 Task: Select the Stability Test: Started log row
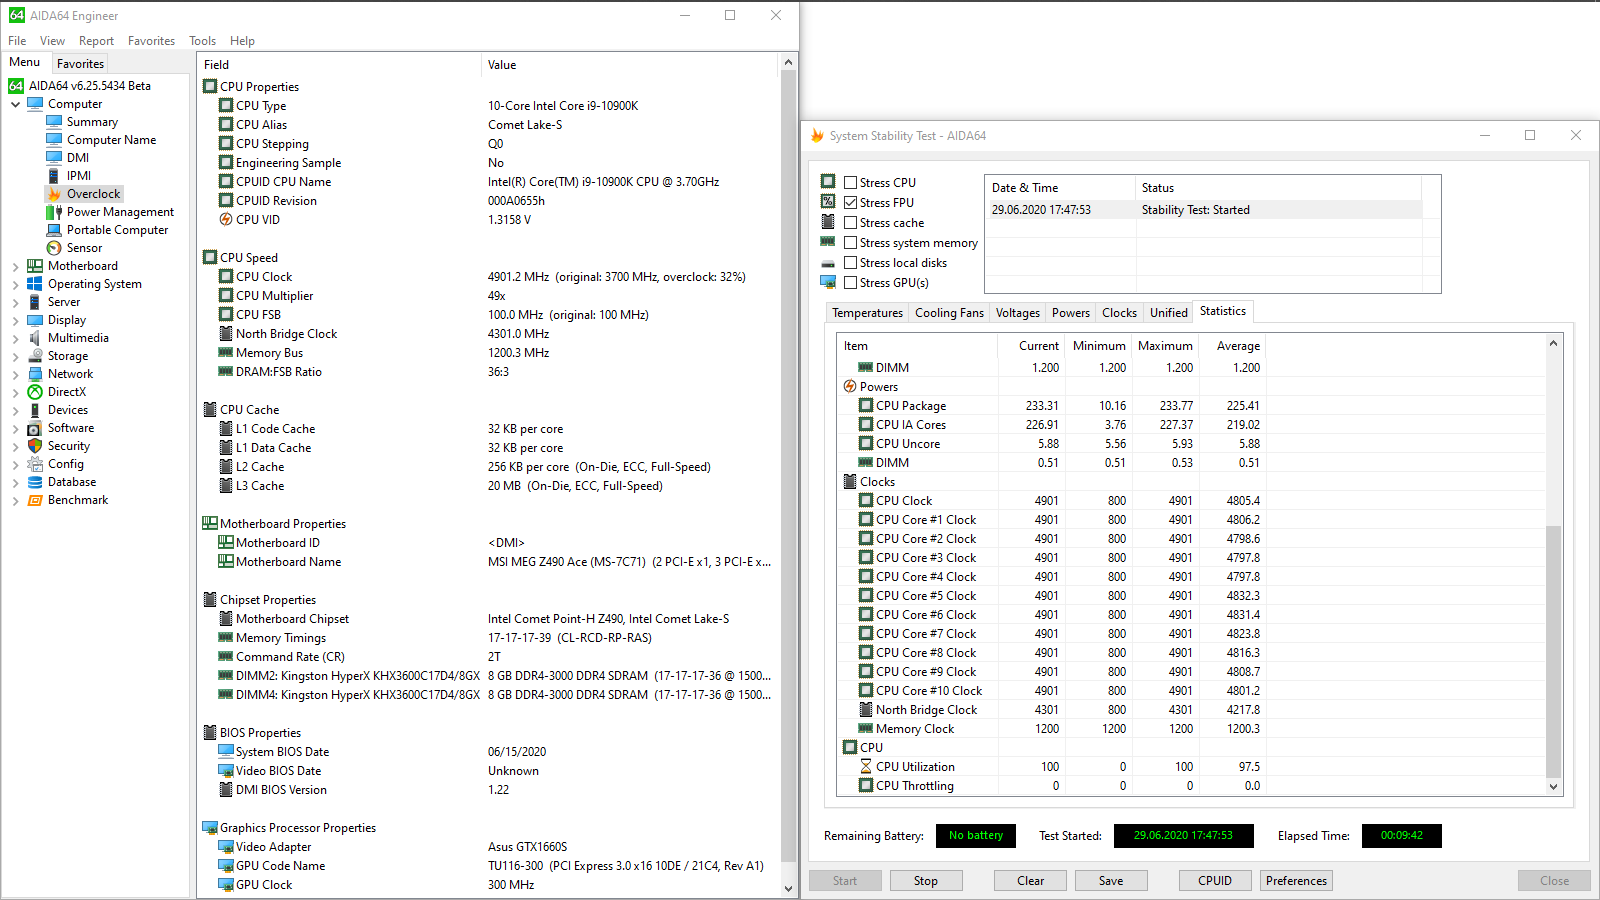coord(1204,210)
